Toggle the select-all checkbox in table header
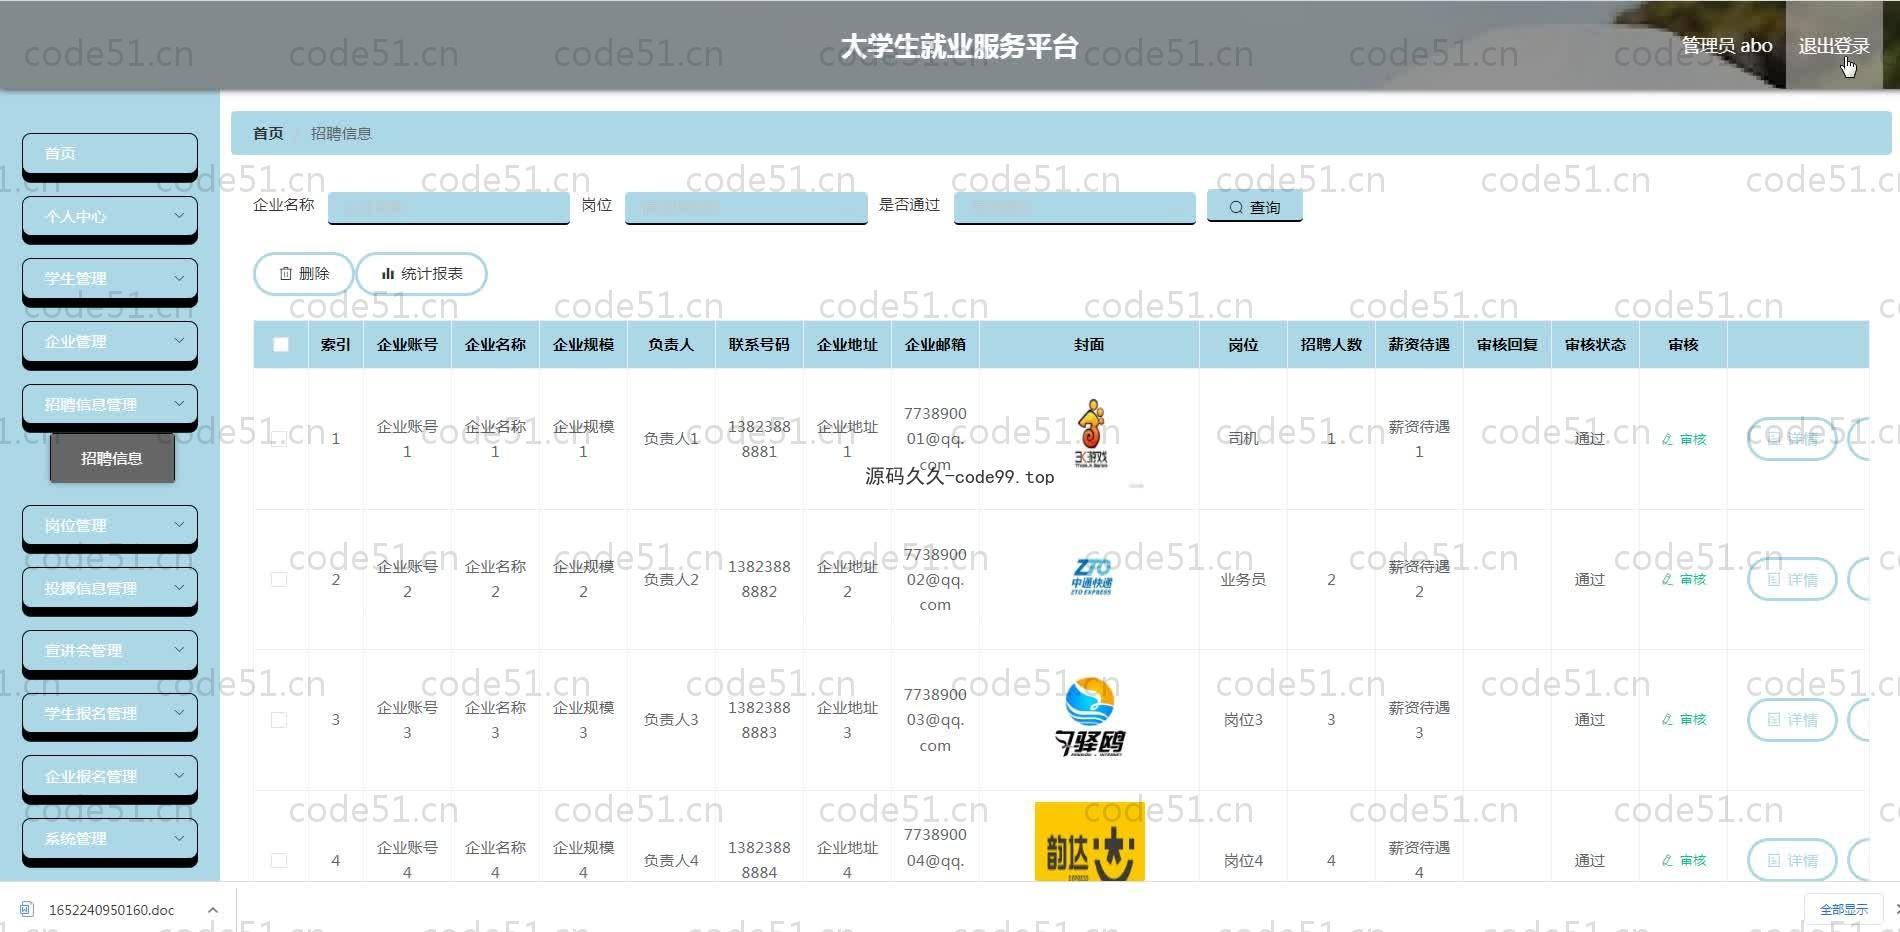Viewport: 1900px width, 932px height. tap(280, 344)
